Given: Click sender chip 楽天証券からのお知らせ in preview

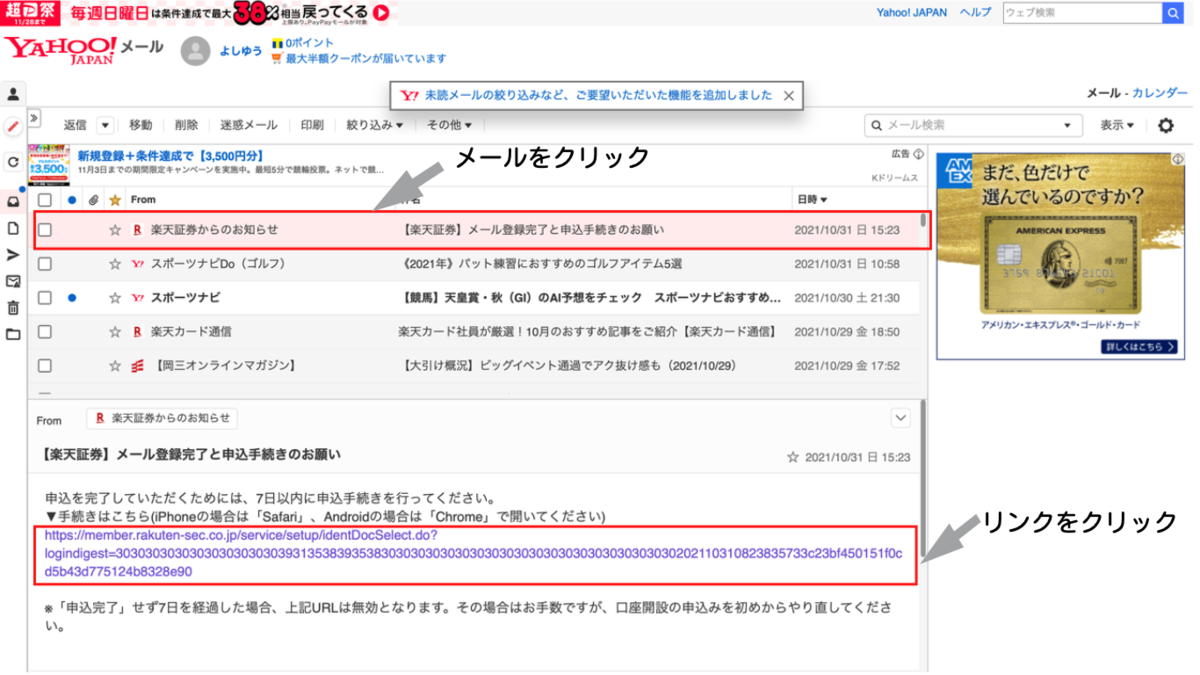Looking at the screenshot, I should click(162, 418).
